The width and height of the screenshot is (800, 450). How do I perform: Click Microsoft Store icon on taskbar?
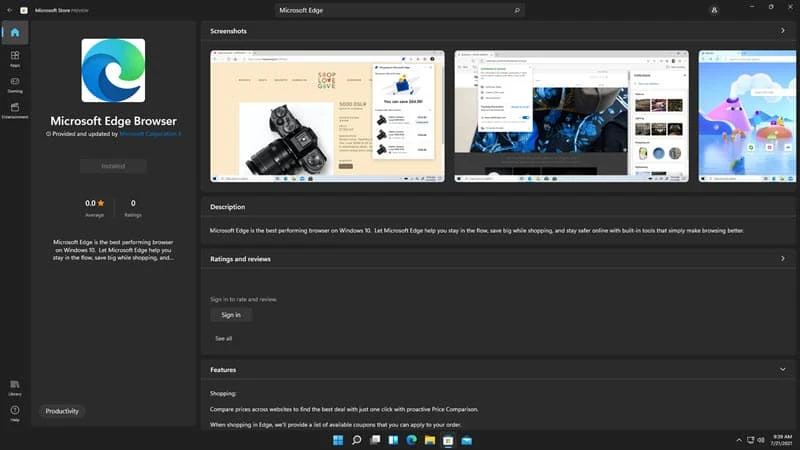click(x=448, y=440)
